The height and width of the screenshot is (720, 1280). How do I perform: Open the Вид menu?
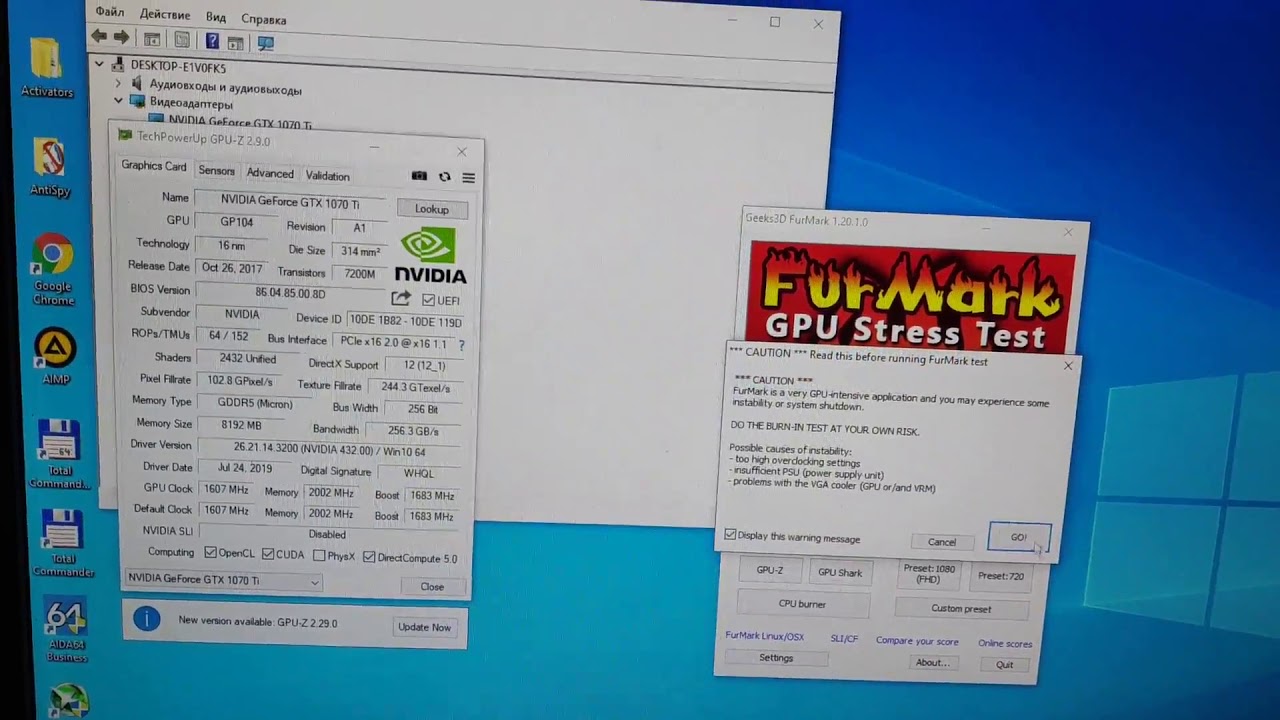pos(216,17)
